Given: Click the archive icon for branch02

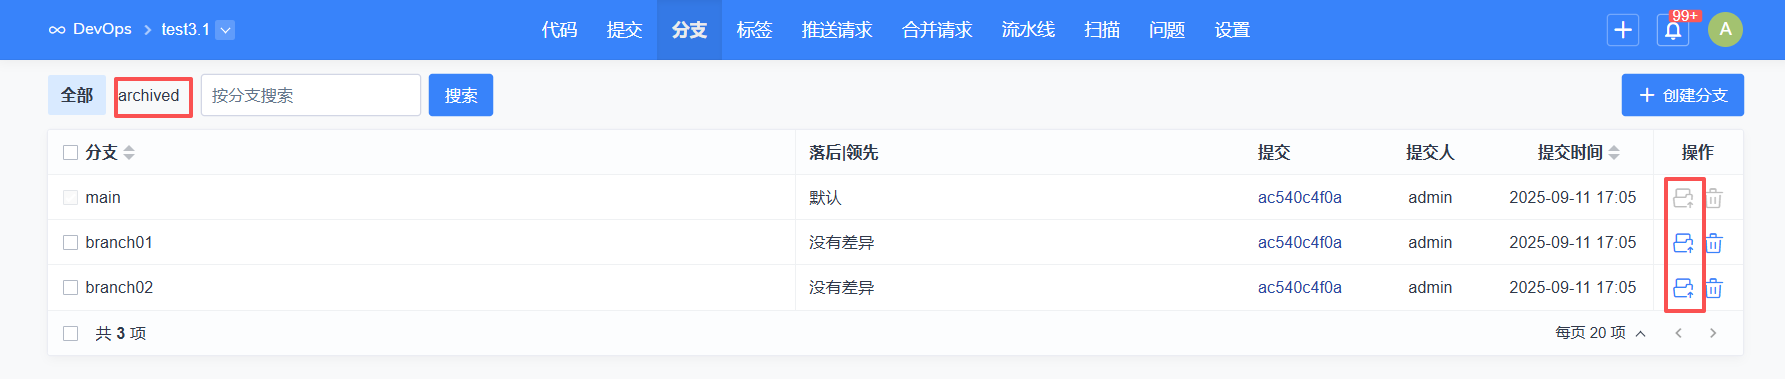Looking at the screenshot, I should tap(1683, 288).
